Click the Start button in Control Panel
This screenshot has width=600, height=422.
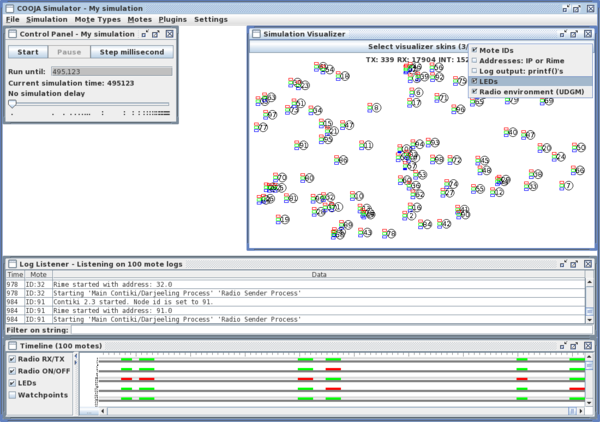pos(28,52)
